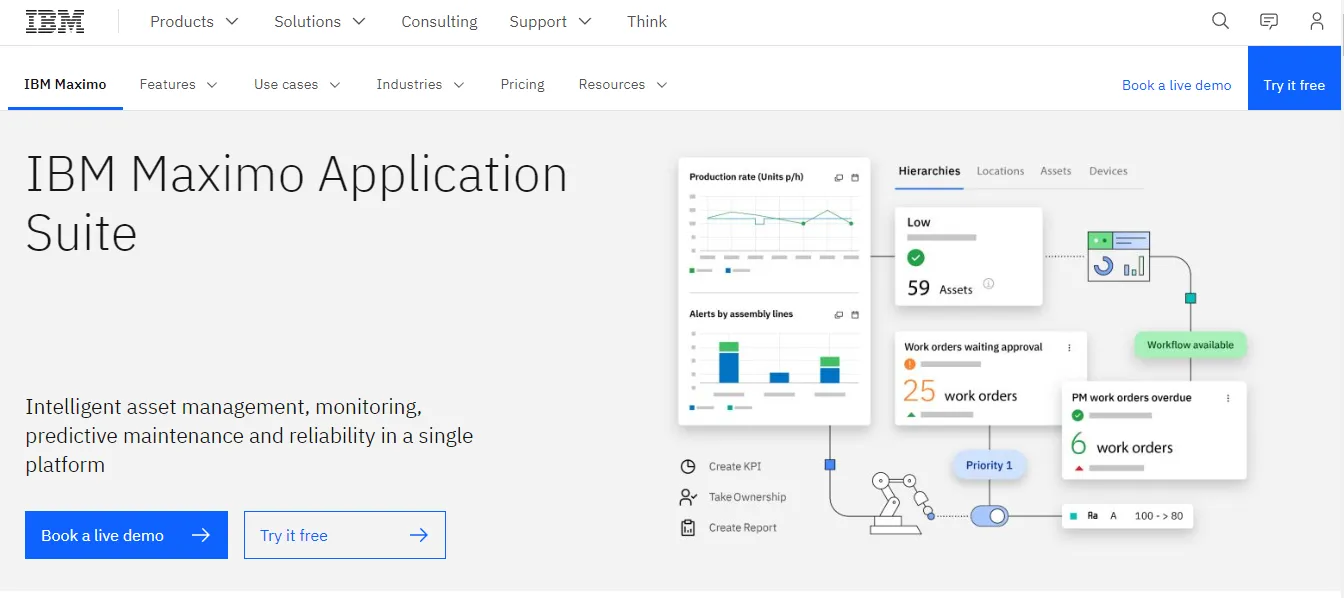This screenshot has height=598, width=1344.
Task: Open Think in top navigation
Action: pyautogui.click(x=647, y=21)
